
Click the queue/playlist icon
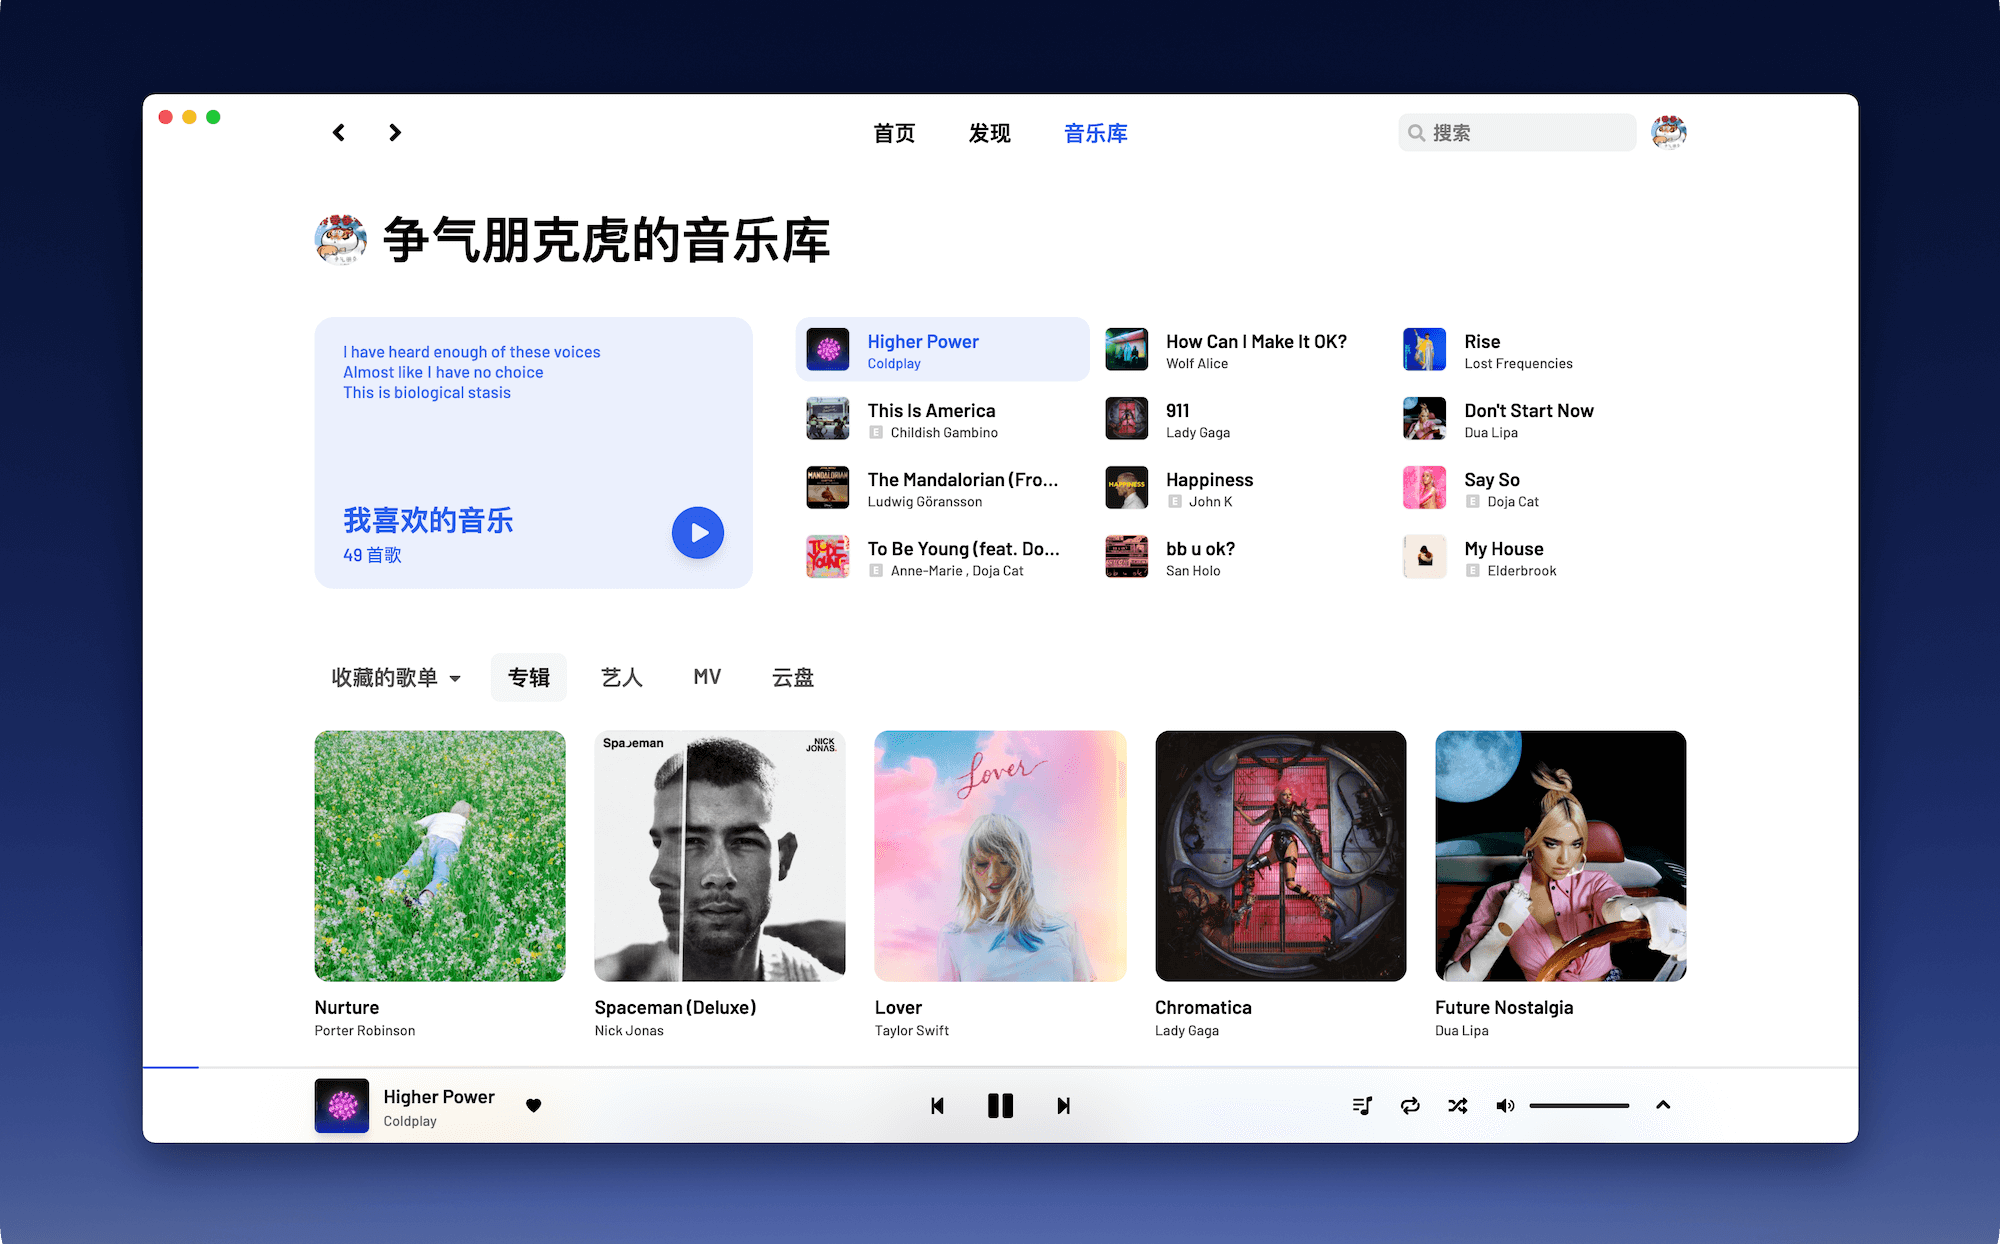point(1362,1105)
